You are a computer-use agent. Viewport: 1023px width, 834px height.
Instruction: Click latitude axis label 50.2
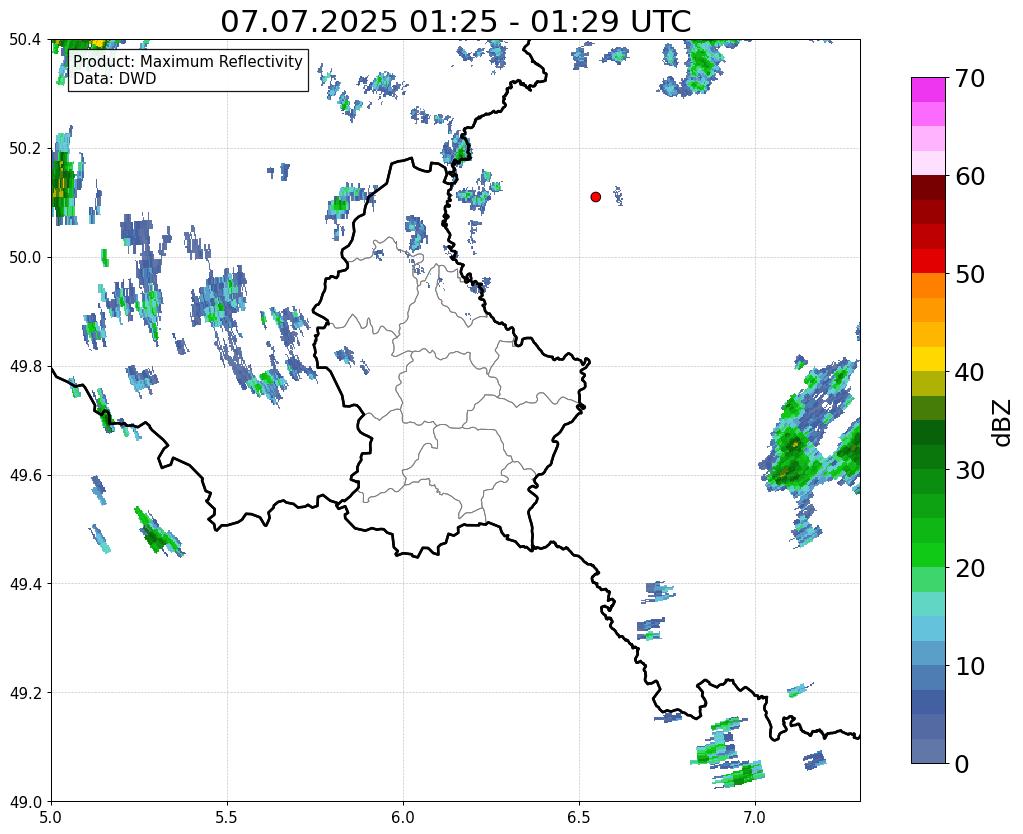[25, 149]
